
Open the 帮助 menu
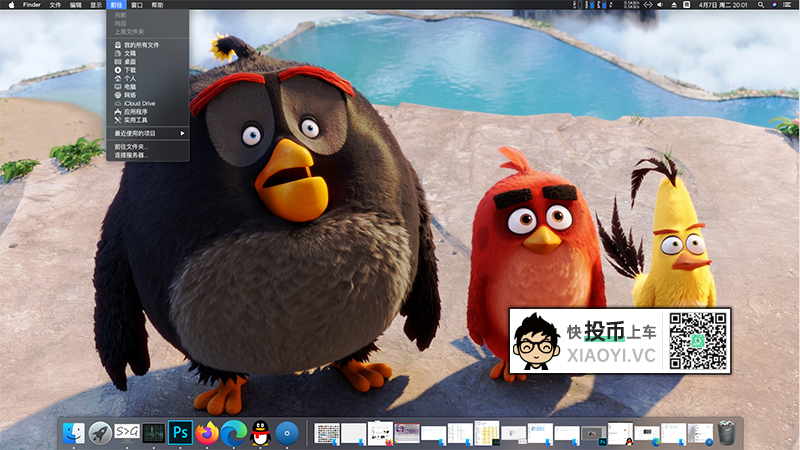(157, 5)
